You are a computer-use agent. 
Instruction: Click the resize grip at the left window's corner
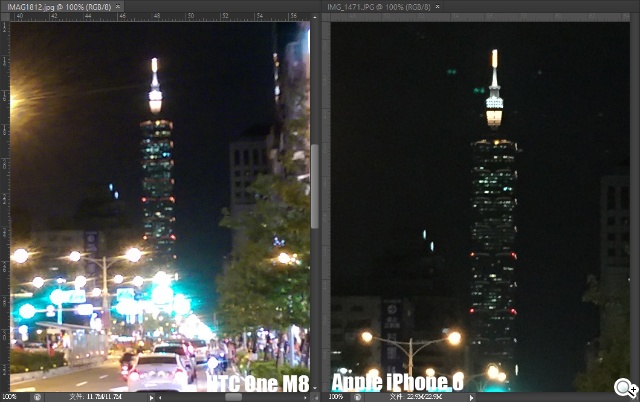(315, 398)
